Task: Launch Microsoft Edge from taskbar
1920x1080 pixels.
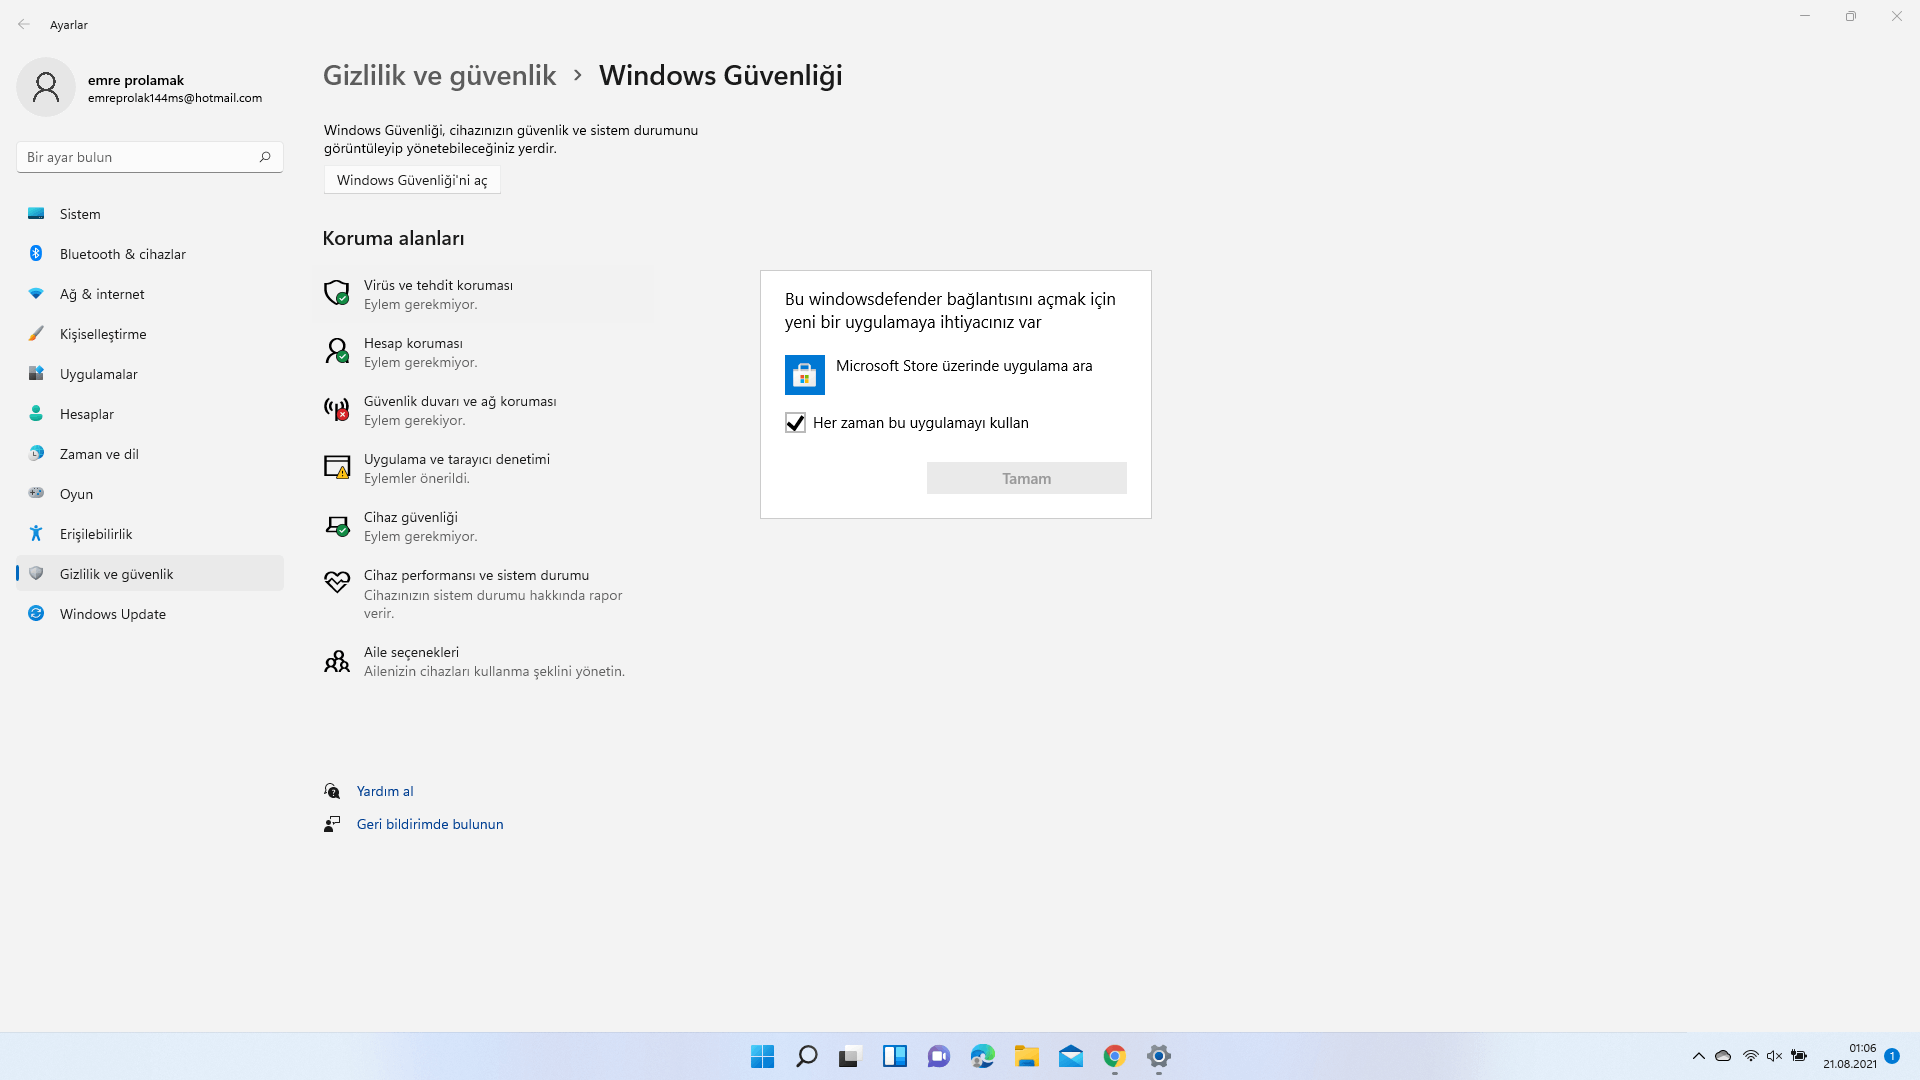Action: (x=982, y=1056)
